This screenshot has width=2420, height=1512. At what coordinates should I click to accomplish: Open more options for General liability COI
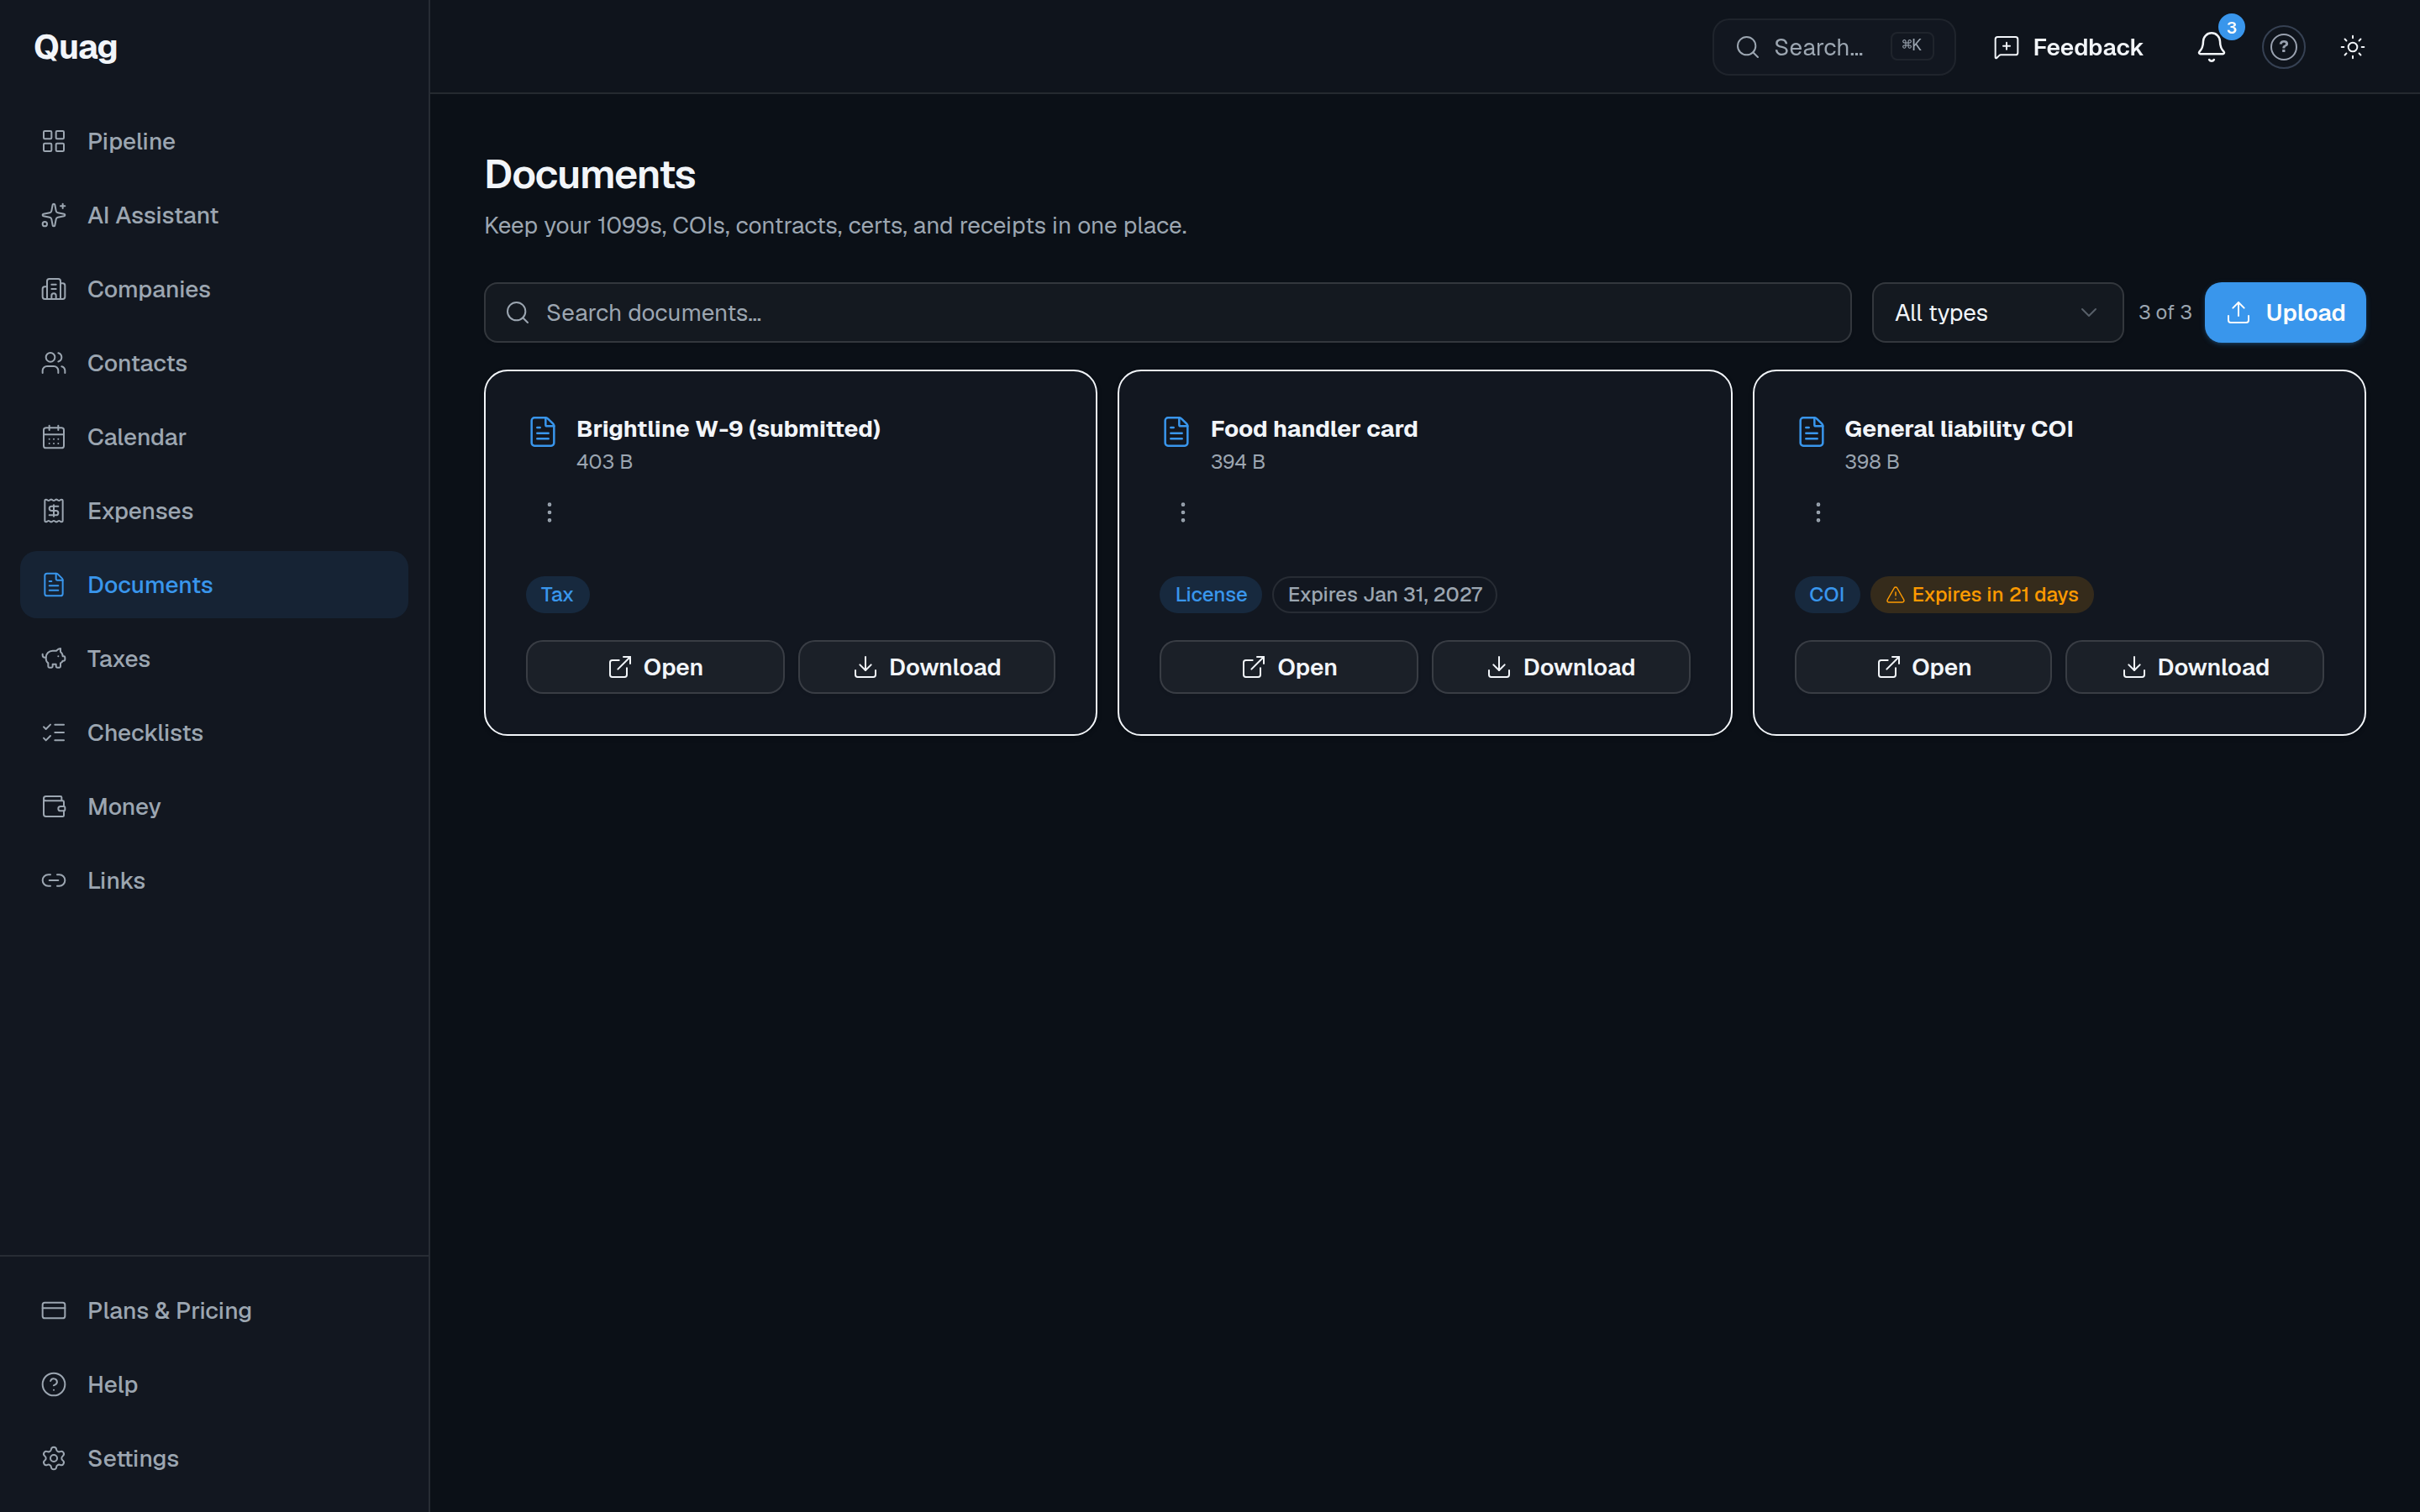pos(1818,512)
